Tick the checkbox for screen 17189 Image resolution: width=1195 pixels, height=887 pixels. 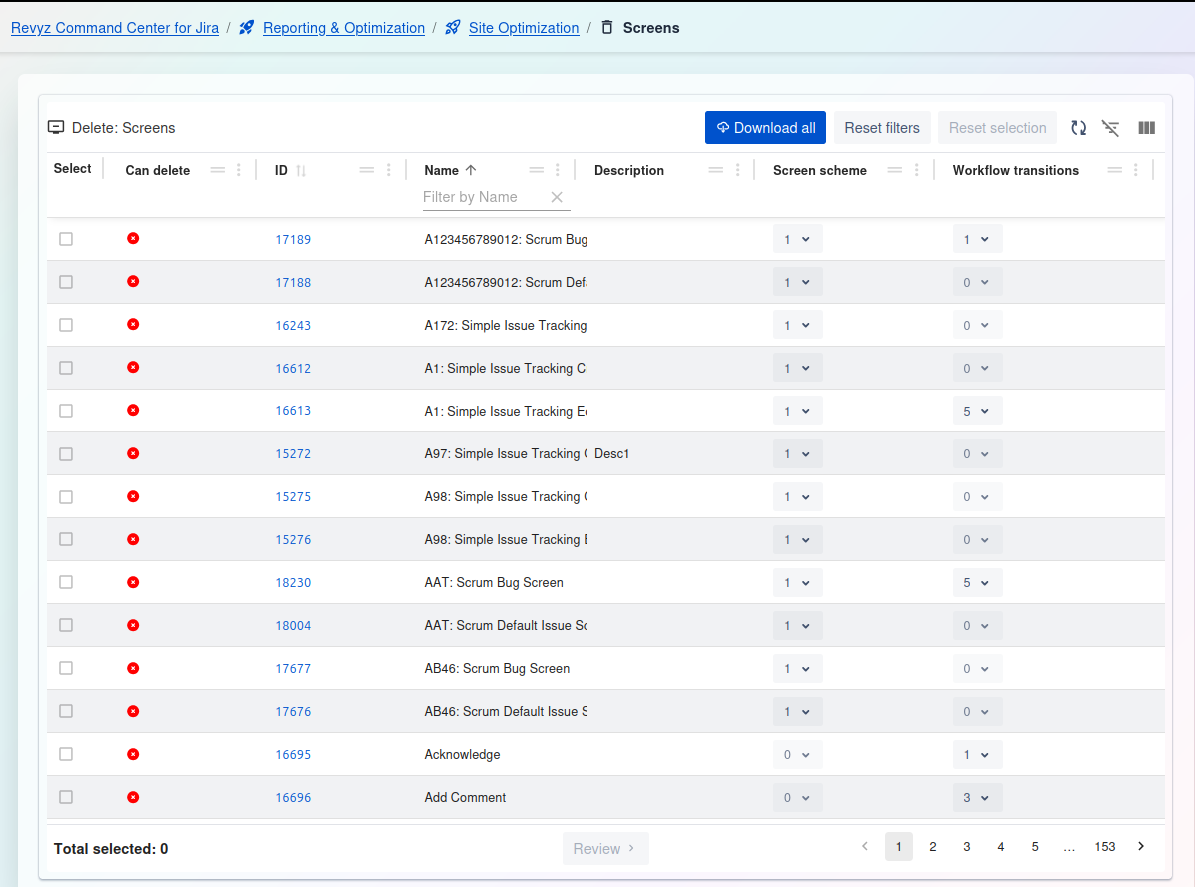(x=66, y=239)
